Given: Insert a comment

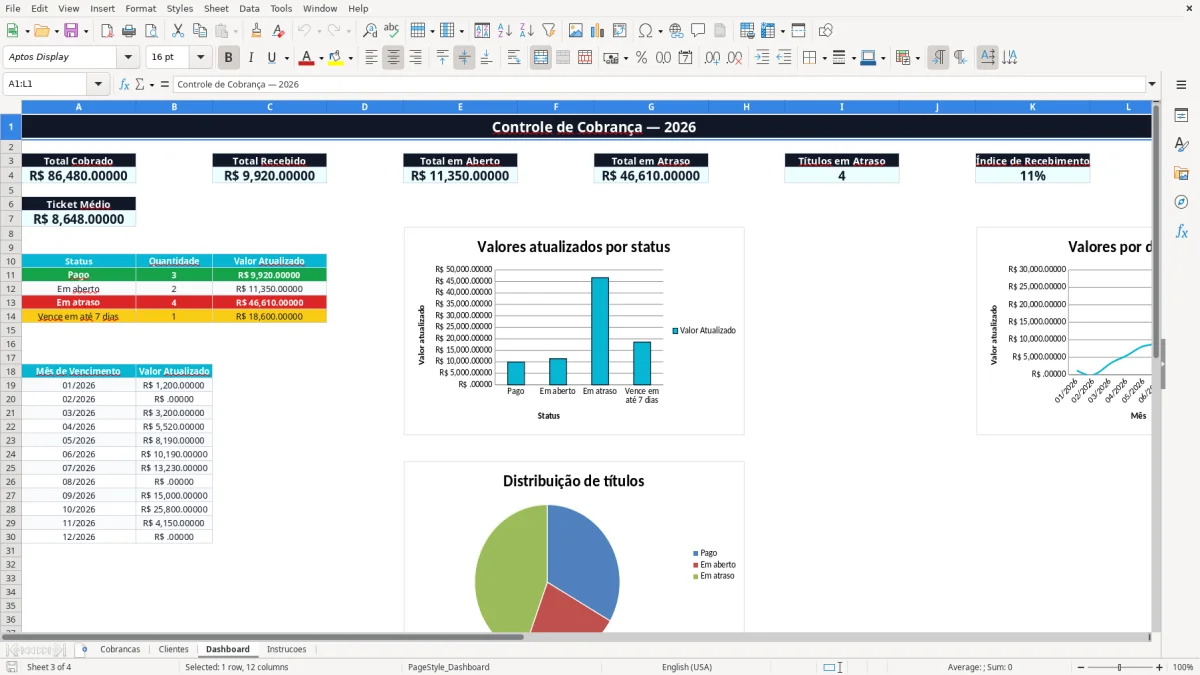Looking at the screenshot, I should pyautogui.click(x=697, y=31).
